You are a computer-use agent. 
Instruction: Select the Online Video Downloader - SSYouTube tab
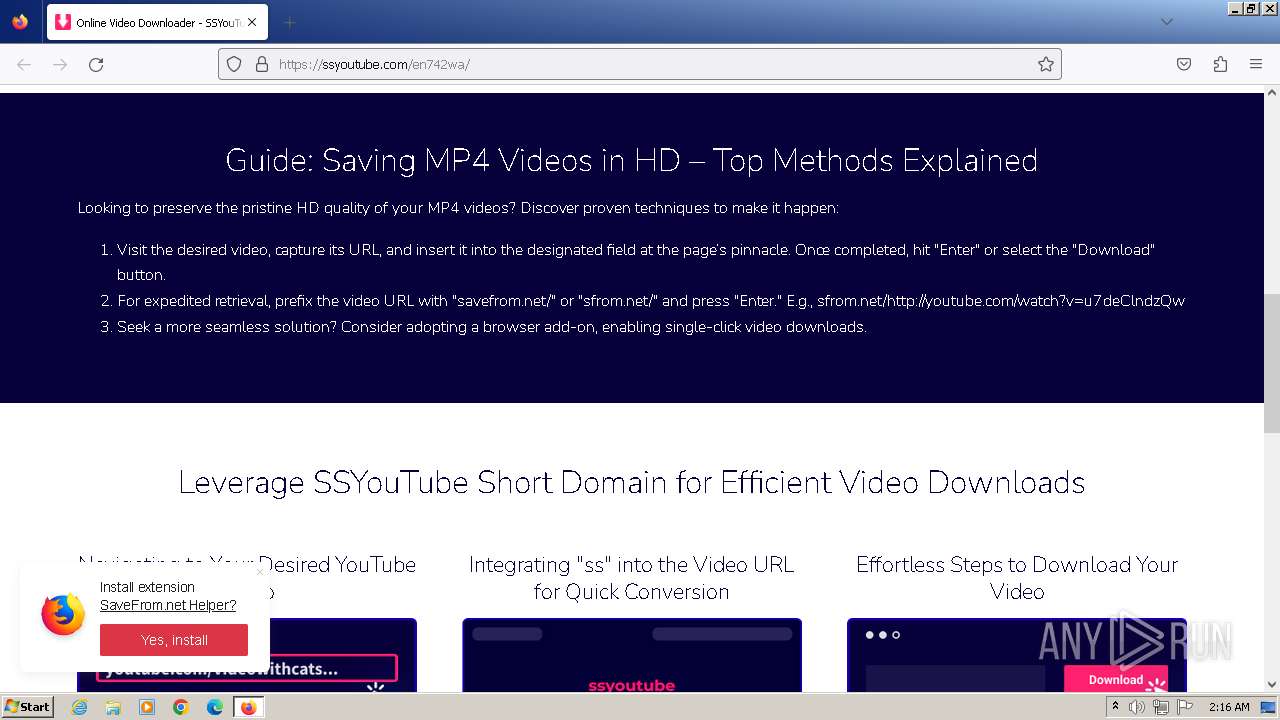point(157,22)
